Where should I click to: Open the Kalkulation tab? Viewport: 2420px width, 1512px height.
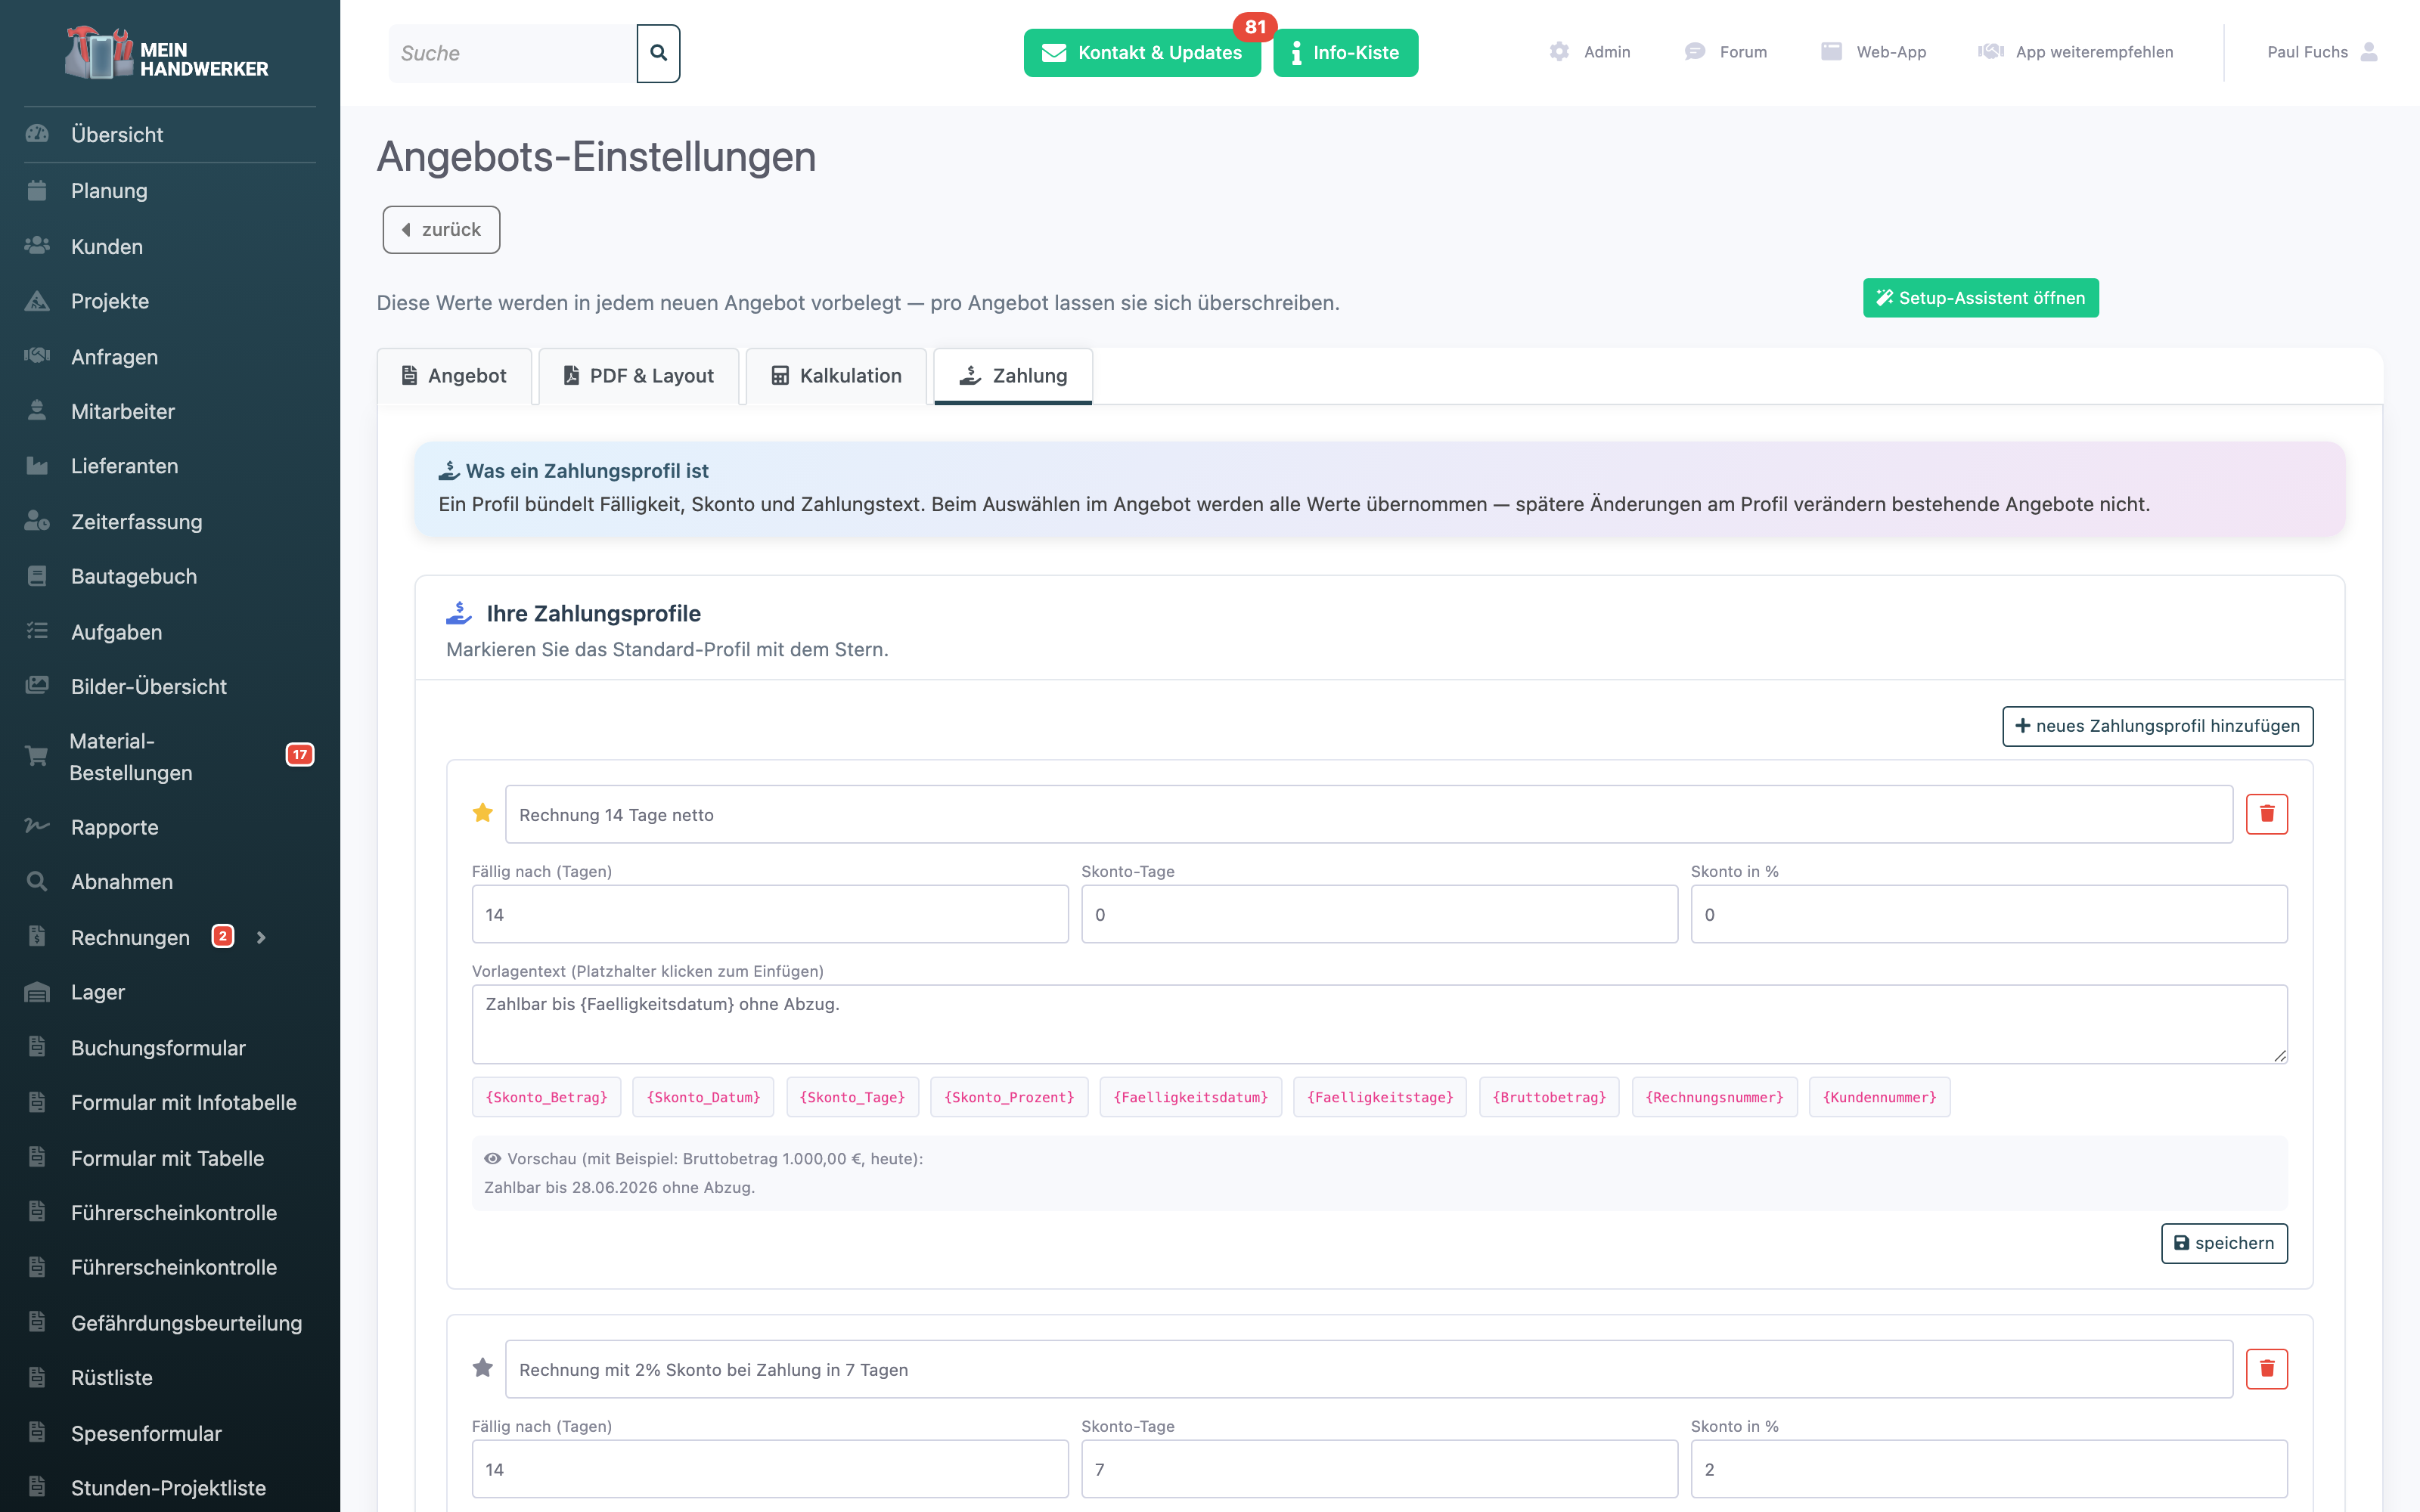click(837, 376)
